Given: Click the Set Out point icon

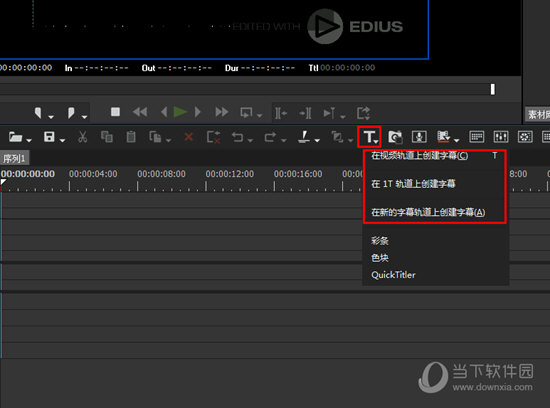Looking at the screenshot, I should (71, 113).
